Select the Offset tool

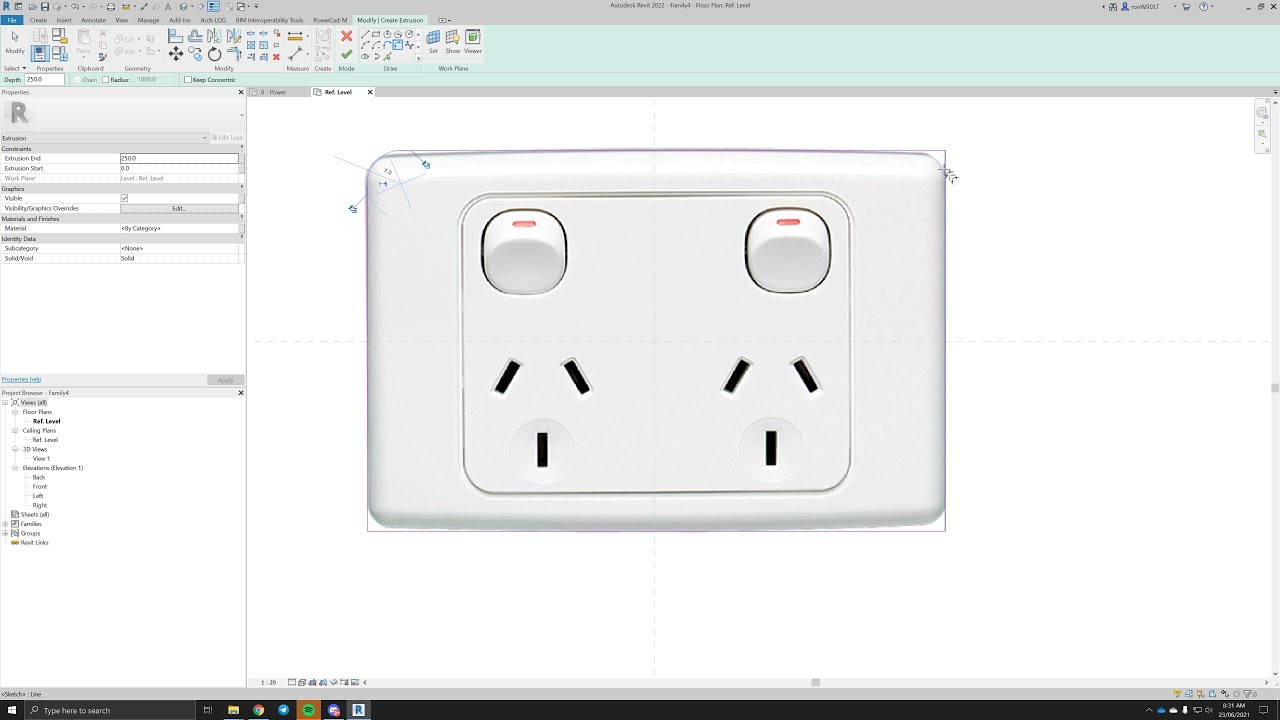pyautogui.click(x=195, y=36)
